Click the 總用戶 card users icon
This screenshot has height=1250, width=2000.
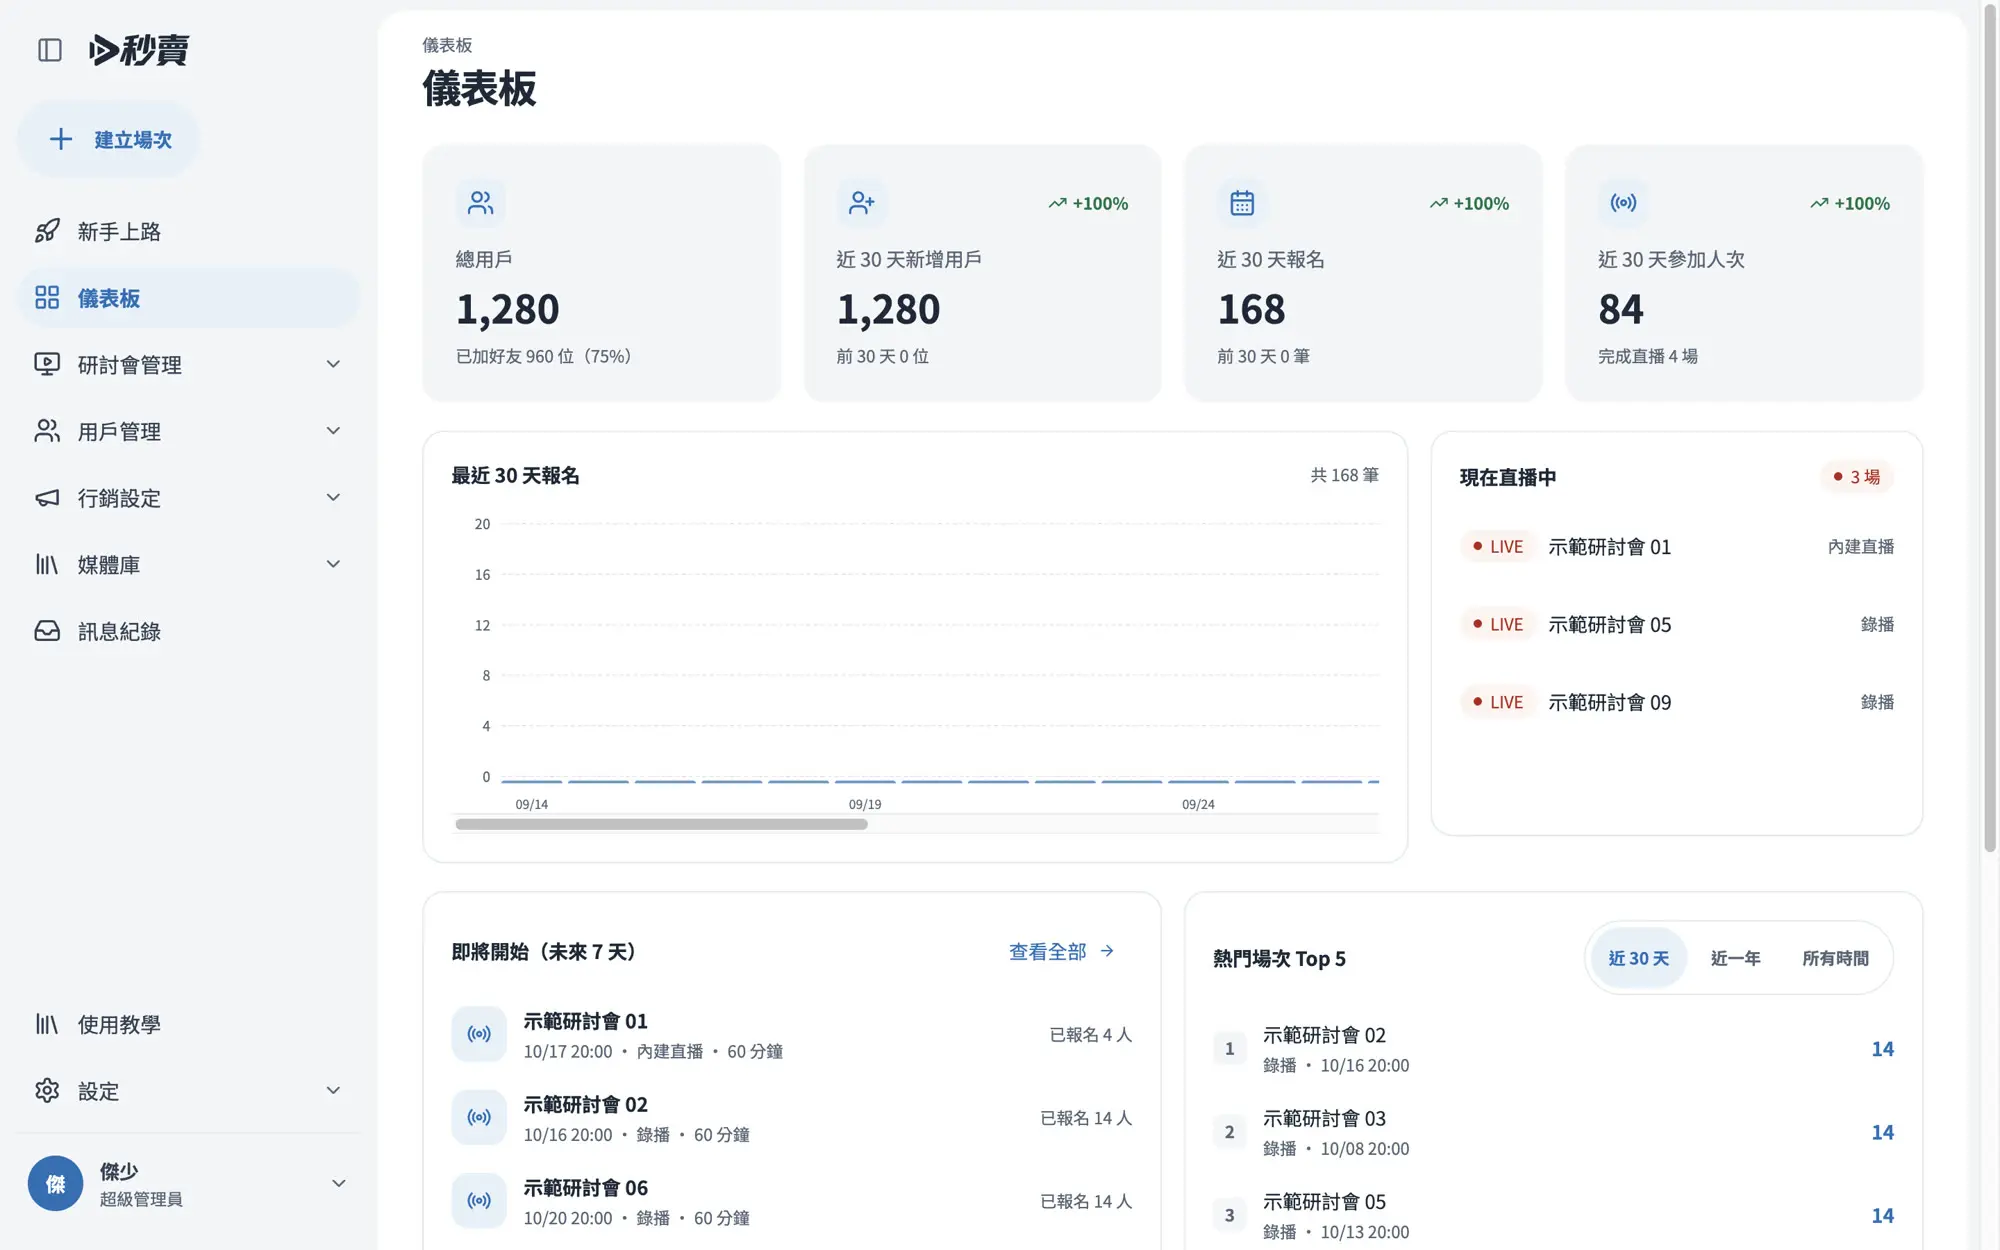click(481, 203)
